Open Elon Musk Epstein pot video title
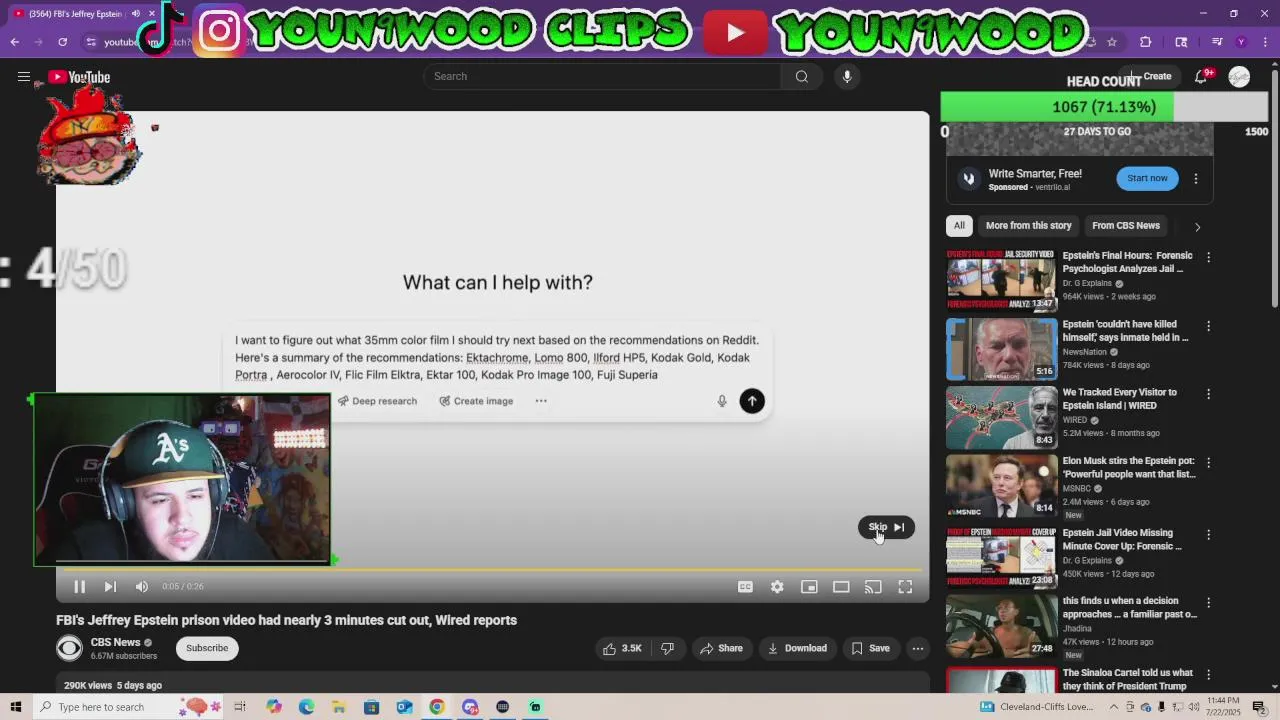The width and height of the screenshot is (1280, 720). click(1129, 468)
